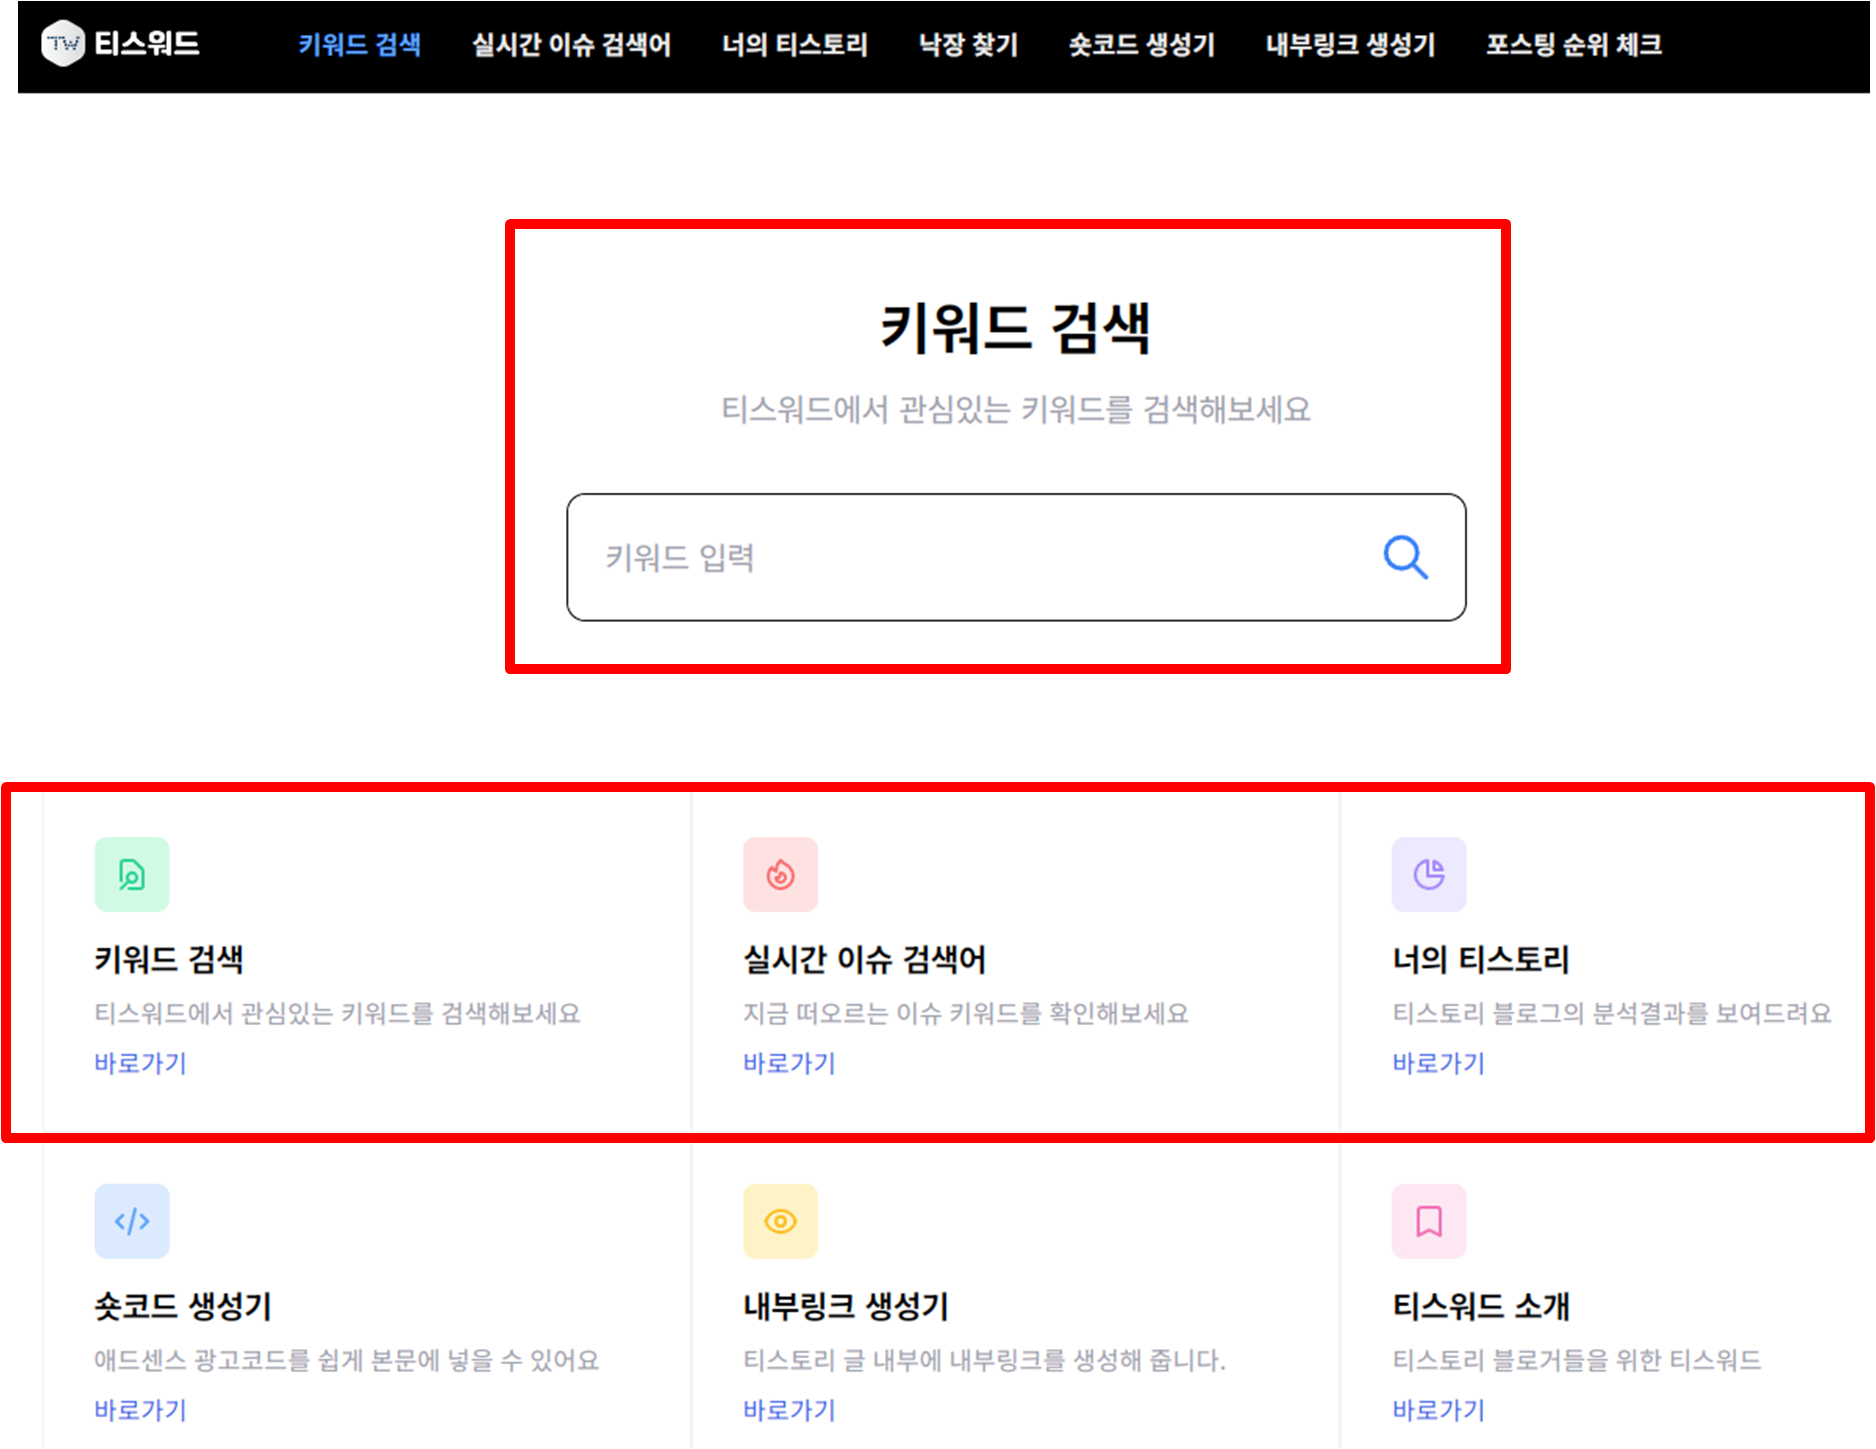Click the 티스워드 brand name in header
The width and height of the screenshot is (1876, 1449).
[147, 44]
